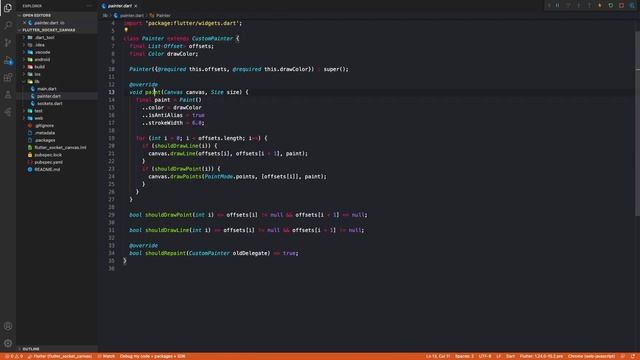Open the Explorer view in activity bar
This screenshot has width=640, height=360.
(x=8, y=7)
